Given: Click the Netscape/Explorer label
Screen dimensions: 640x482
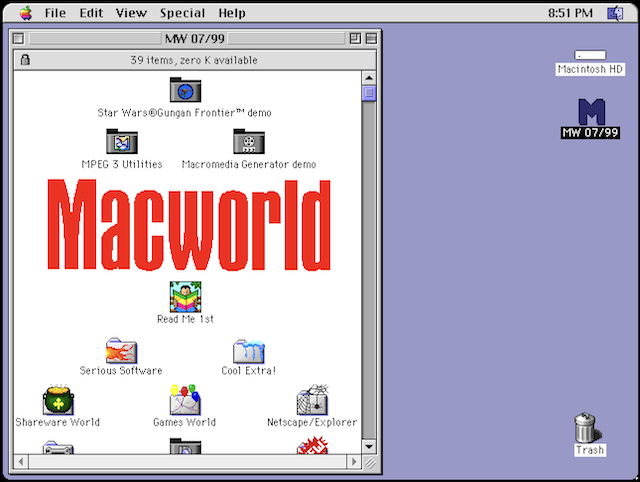Looking at the screenshot, I should [312, 422].
